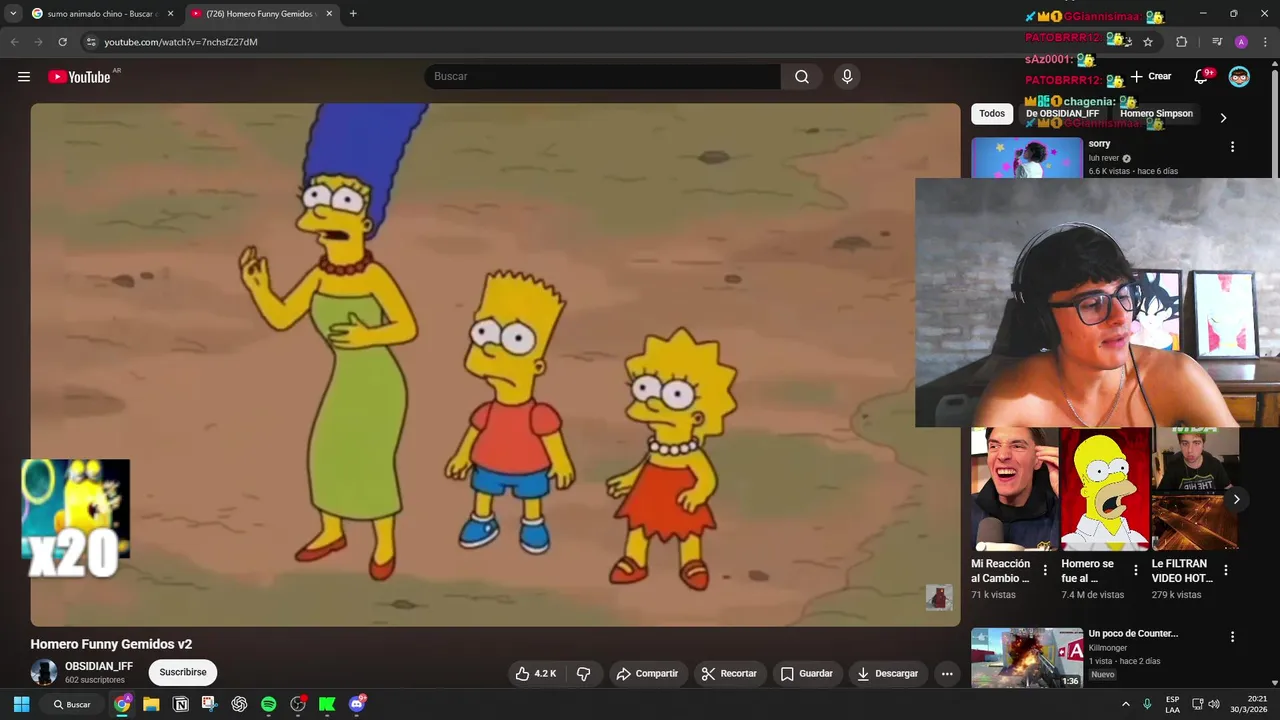The height and width of the screenshot is (720, 1280).
Task: Open File Explorer from the taskbar
Action: pos(151,704)
